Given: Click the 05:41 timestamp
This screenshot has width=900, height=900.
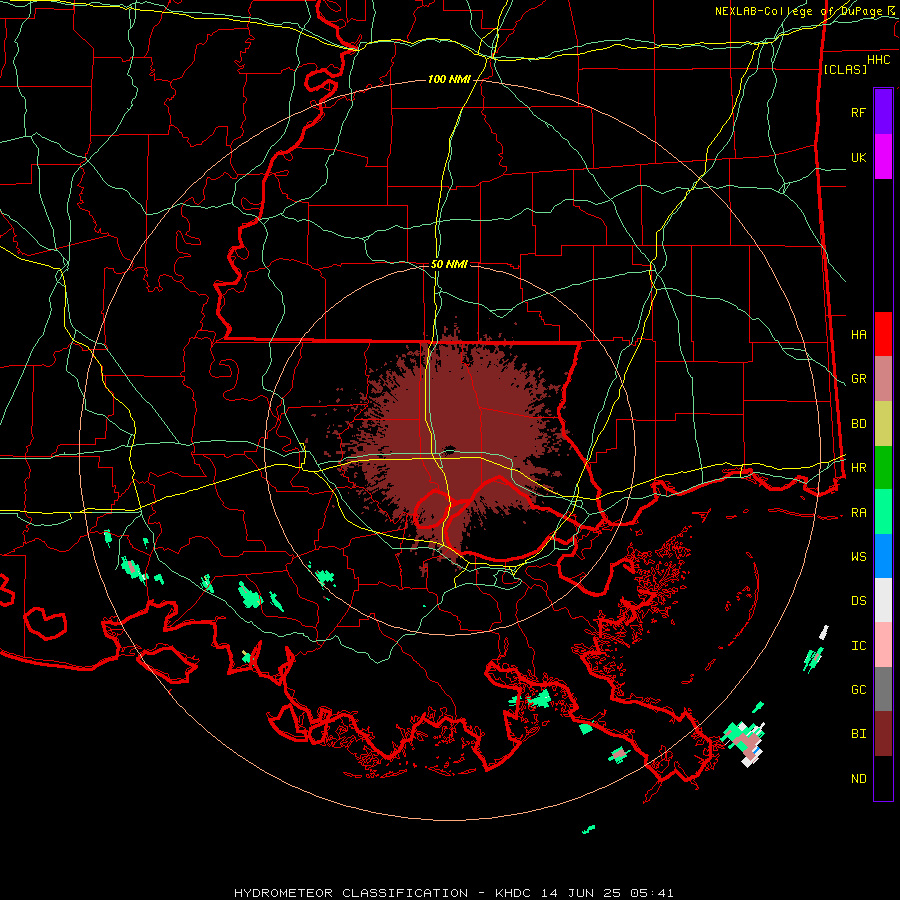Looking at the screenshot, I should 651,893.
